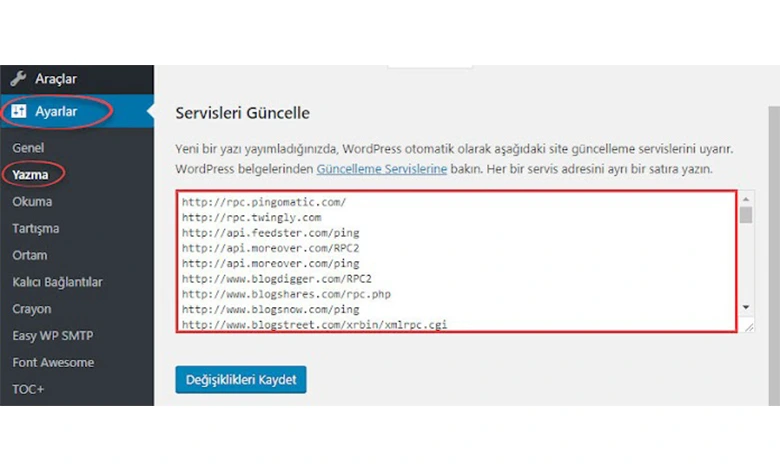This screenshot has height=470, width=780.
Task: Click inside the update services textarea
Action: pos(456,261)
